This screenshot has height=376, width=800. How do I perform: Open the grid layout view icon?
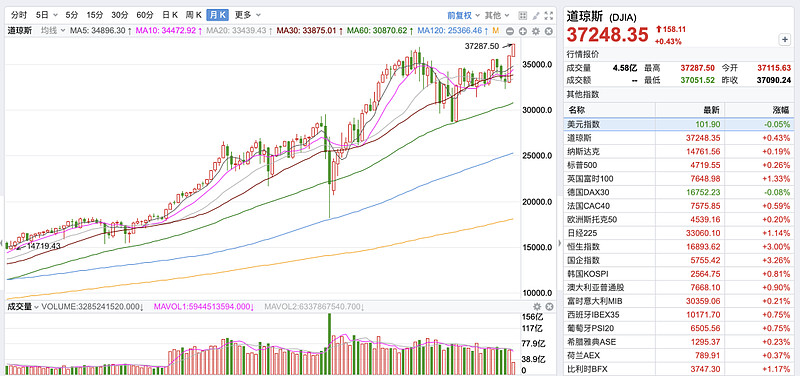coord(522,15)
